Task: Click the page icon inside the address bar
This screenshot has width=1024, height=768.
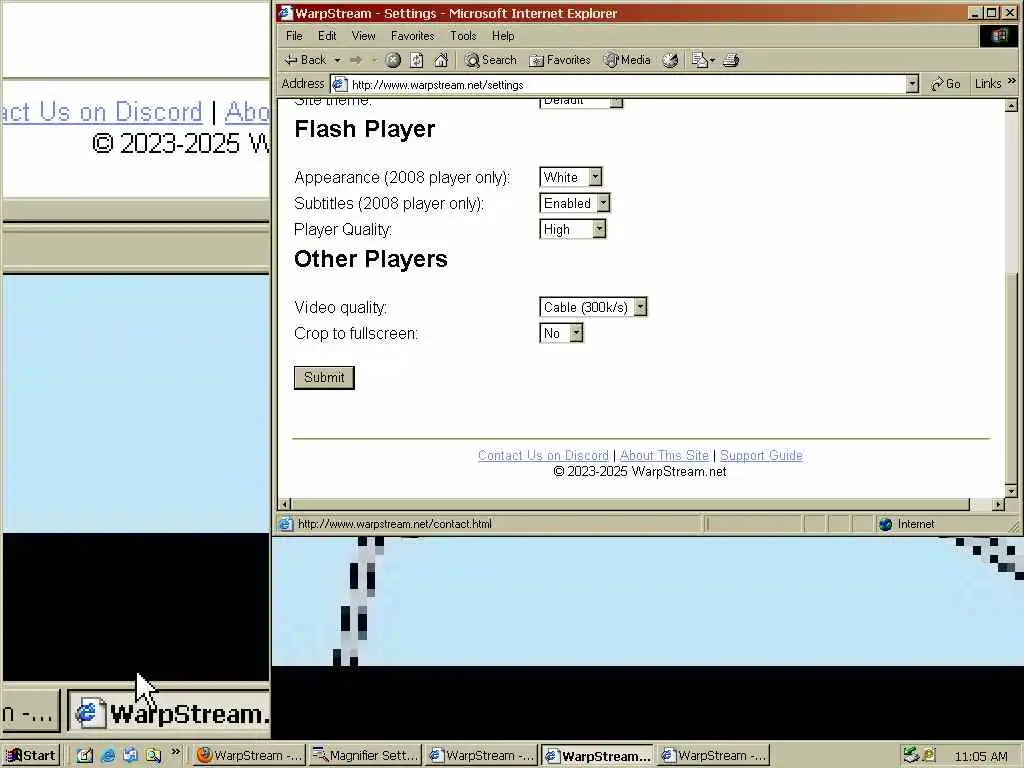Action: coord(339,84)
